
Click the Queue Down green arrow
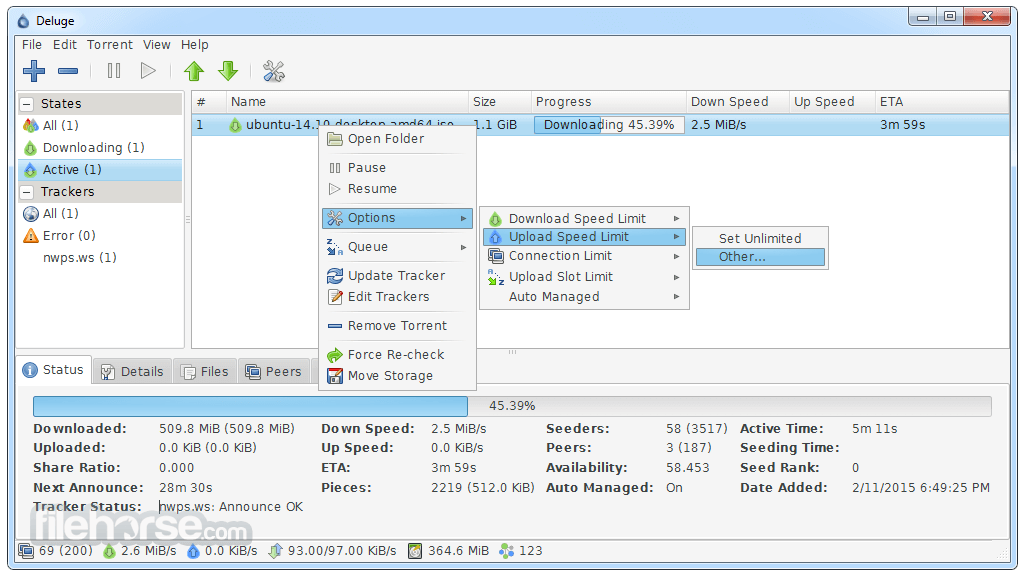point(228,71)
